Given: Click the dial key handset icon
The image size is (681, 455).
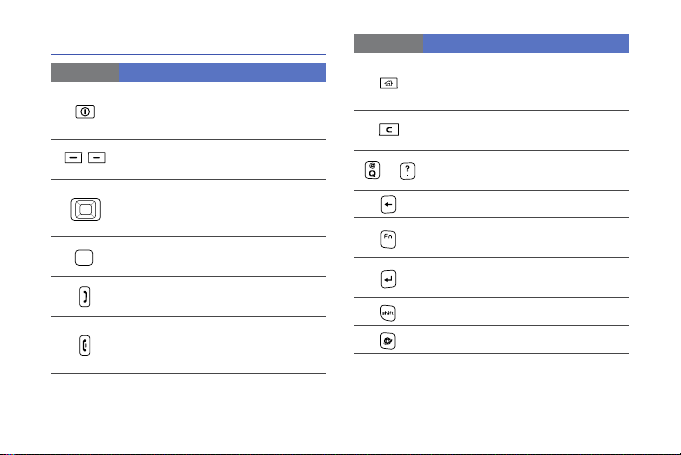Looking at the screenshot, I should (x=85, y=297).
